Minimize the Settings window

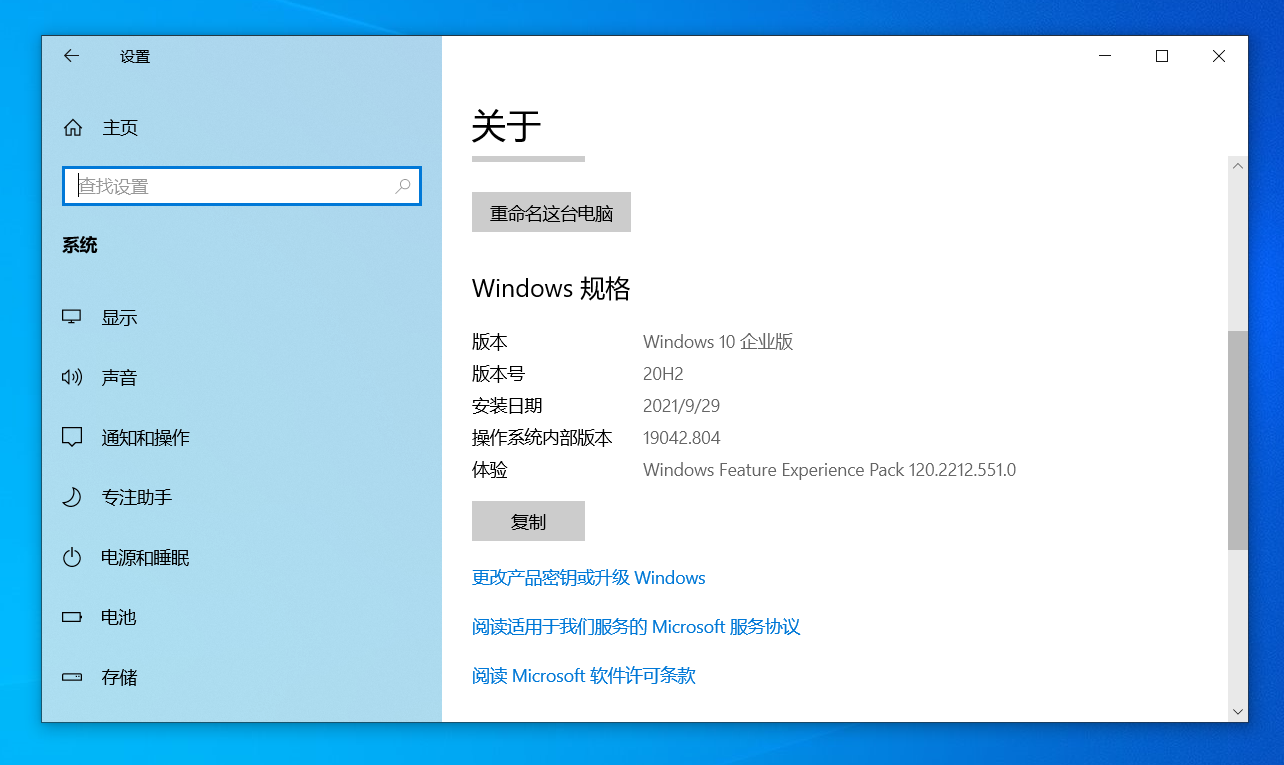pyautogui.click(x=1105, y=56)
